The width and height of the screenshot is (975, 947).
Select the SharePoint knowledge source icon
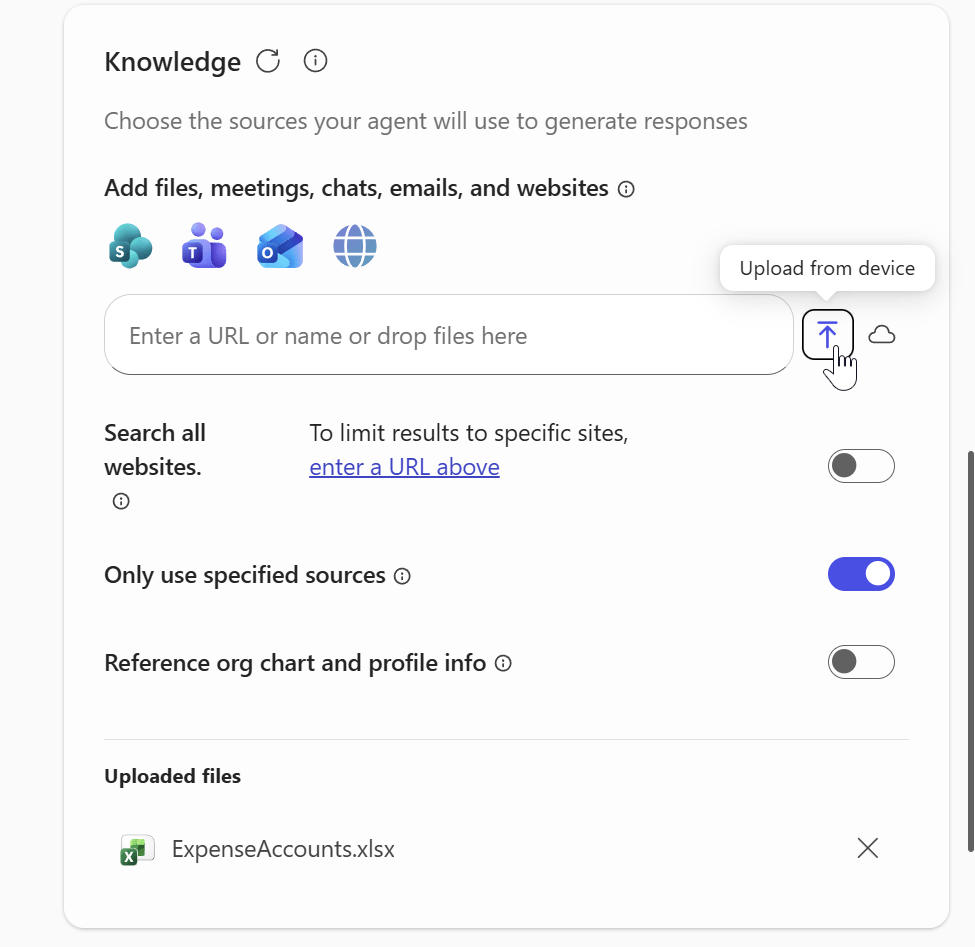[129, 245]
